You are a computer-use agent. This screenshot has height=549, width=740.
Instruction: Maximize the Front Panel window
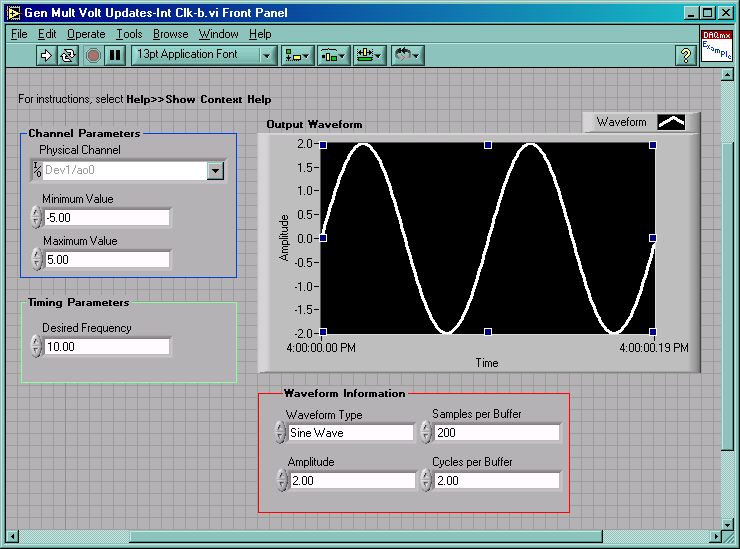(x=708, y=13)
